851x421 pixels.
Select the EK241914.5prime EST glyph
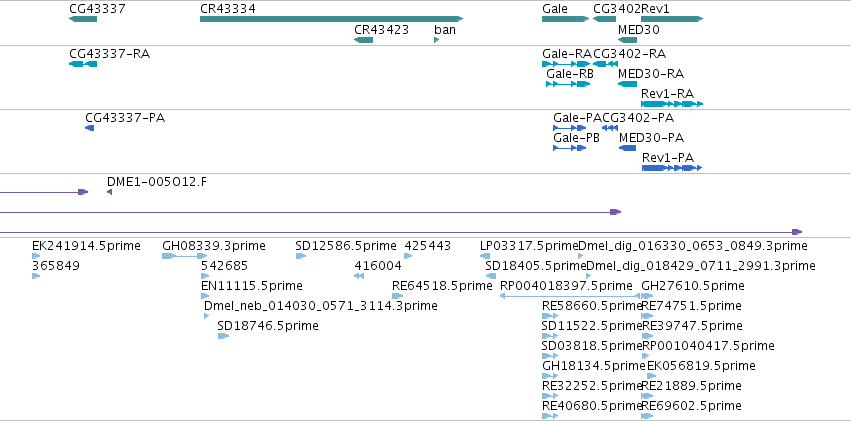[36, 256]
